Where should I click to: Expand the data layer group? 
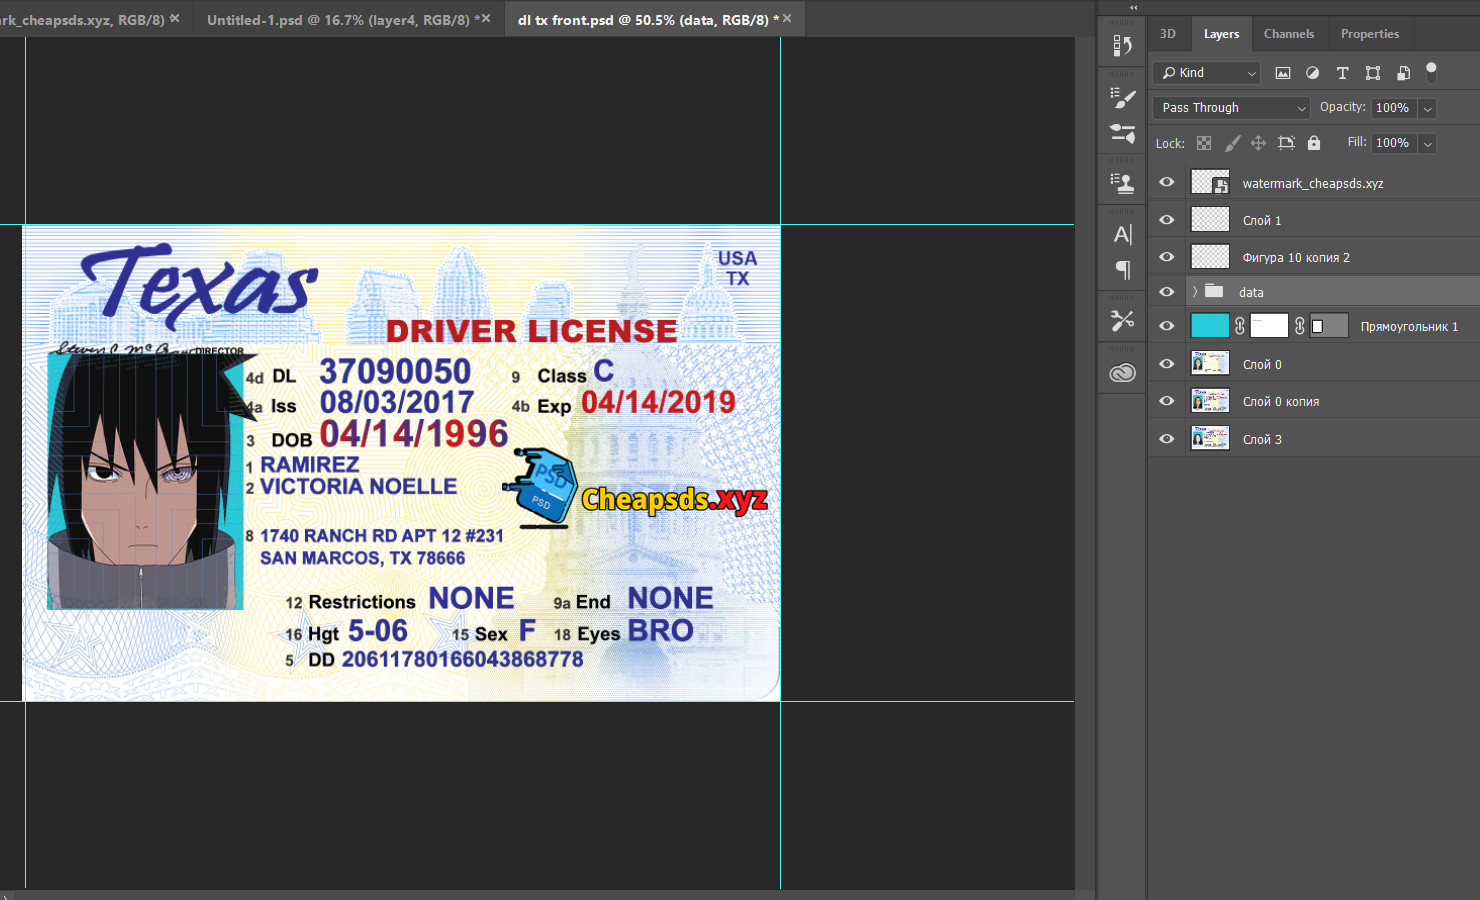[x=1194, y=292]
